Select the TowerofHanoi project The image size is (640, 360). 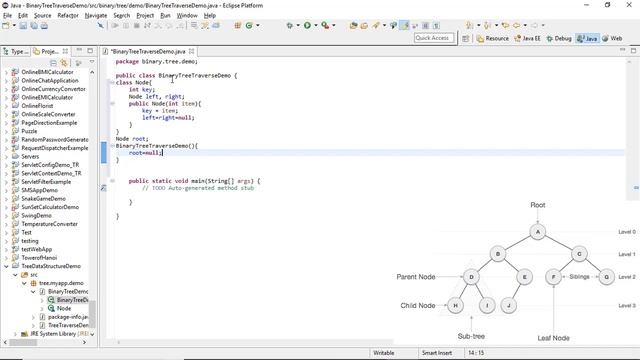(39, 258)
